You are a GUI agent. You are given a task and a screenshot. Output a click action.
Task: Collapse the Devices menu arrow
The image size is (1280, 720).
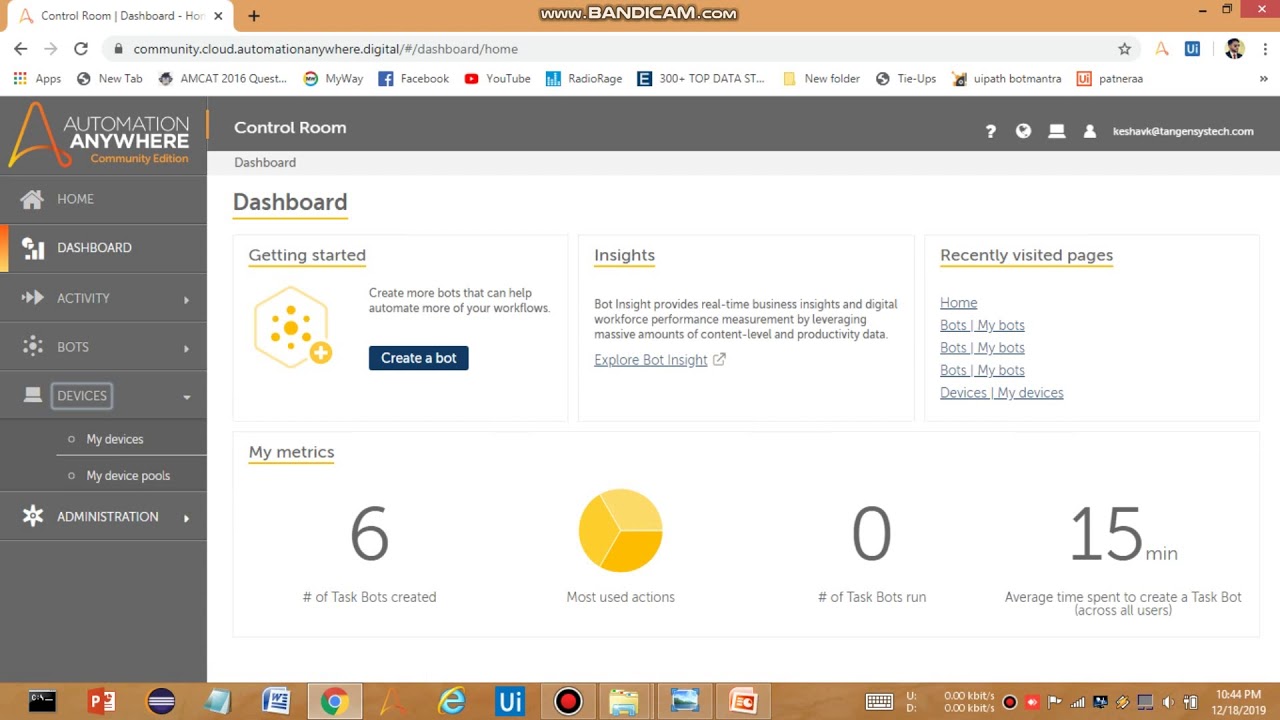[x=186, y=397]
